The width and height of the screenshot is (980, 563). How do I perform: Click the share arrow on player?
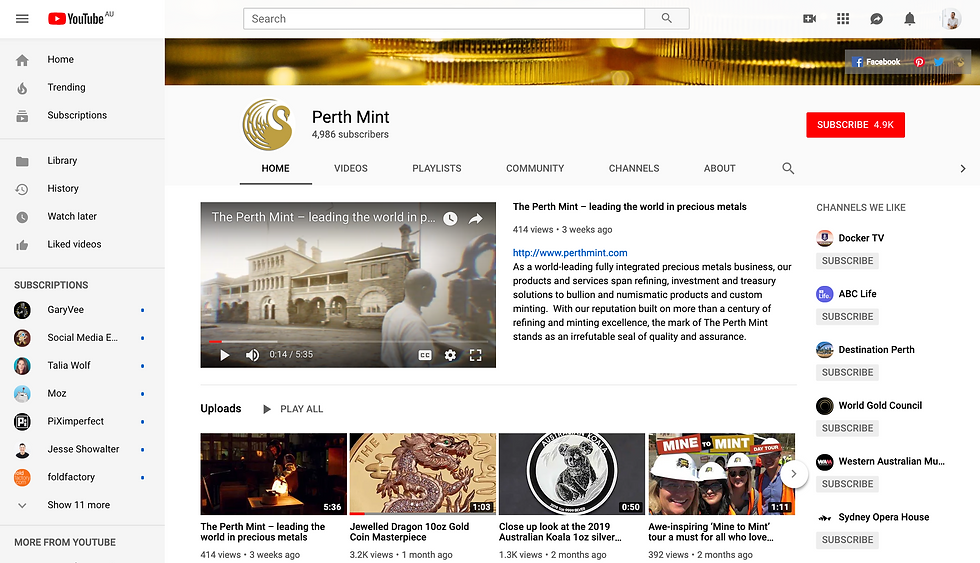[x=476, y=218]
